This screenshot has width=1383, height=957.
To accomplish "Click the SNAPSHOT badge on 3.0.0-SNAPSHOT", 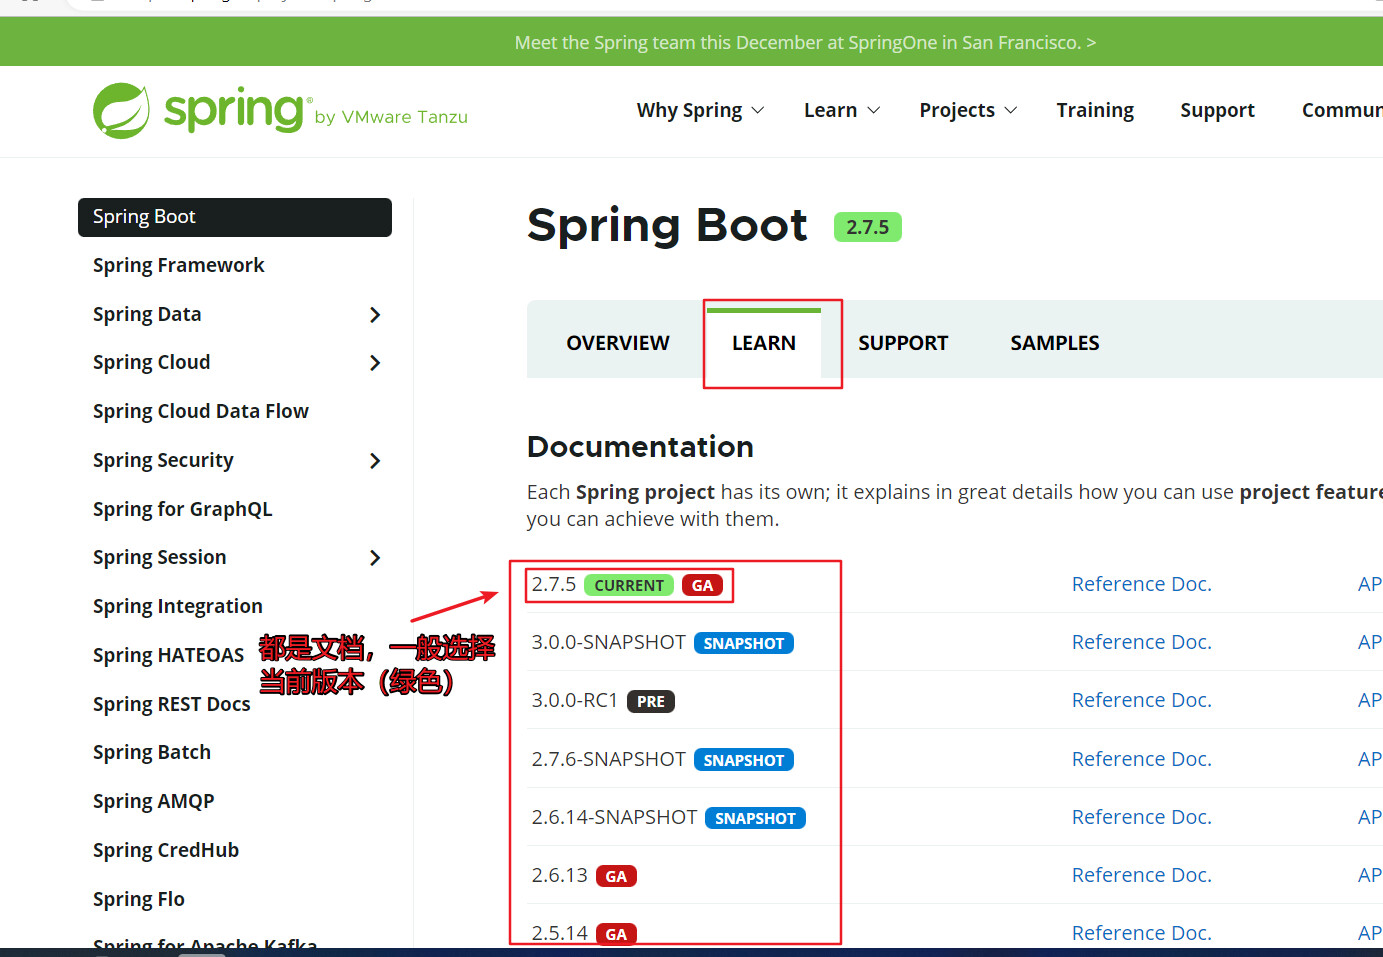I will 744,643.
